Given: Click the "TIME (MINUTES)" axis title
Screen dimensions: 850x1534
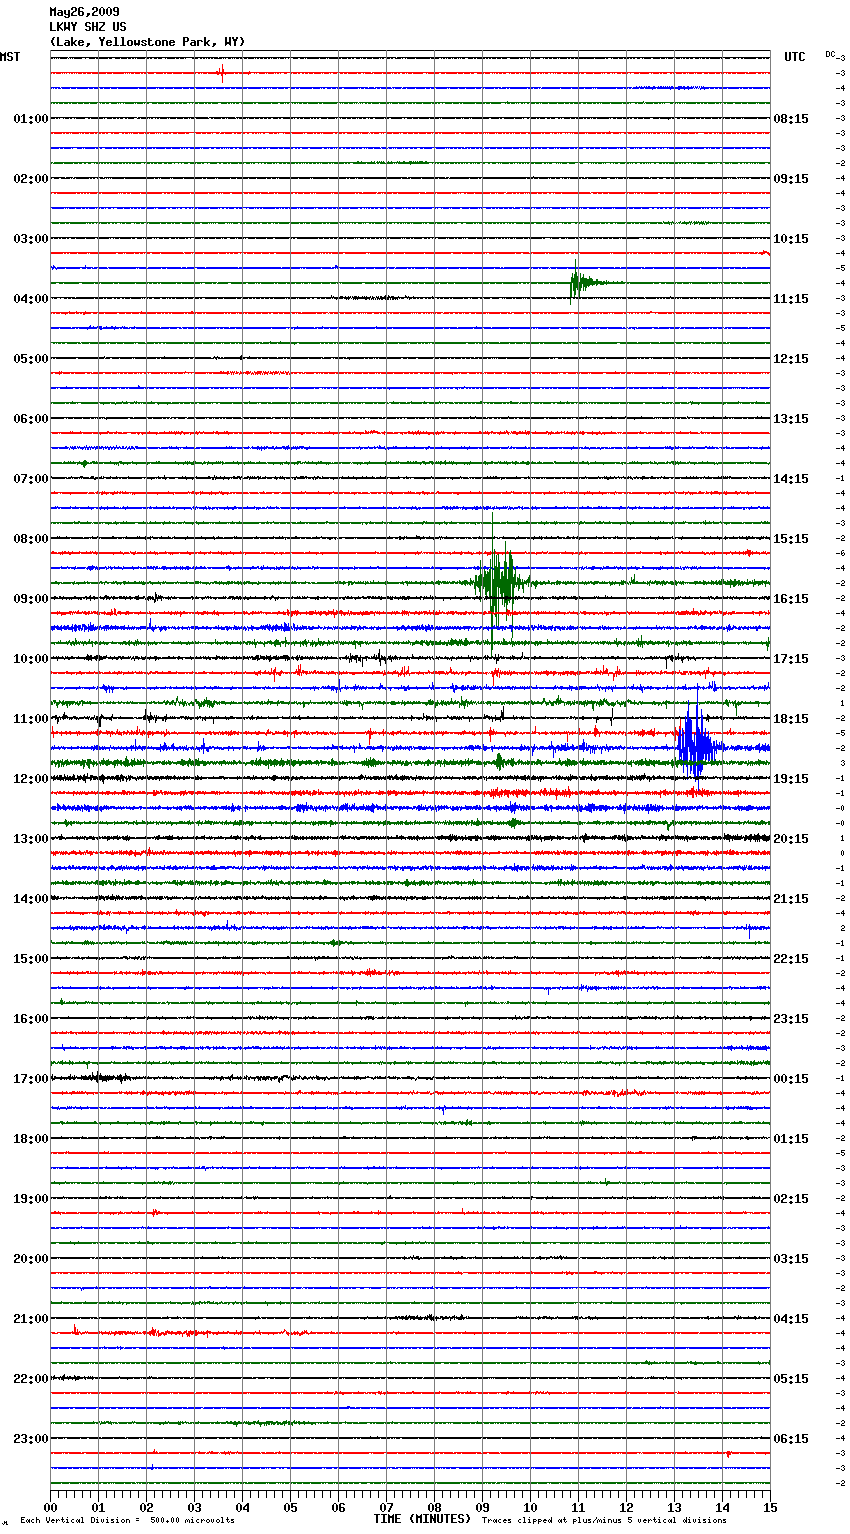Looking at the screenshot, I should 422,1519.
